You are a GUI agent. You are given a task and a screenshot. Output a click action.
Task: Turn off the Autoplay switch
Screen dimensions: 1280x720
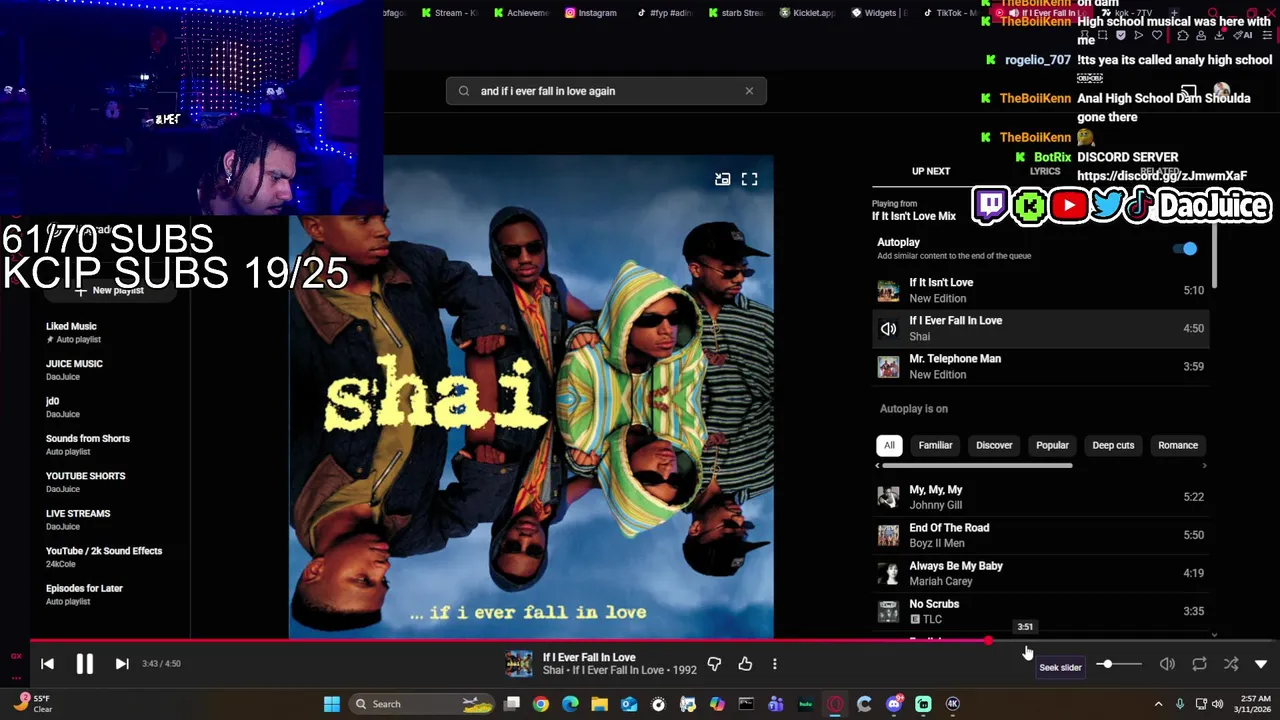(x=1185, y=249)
